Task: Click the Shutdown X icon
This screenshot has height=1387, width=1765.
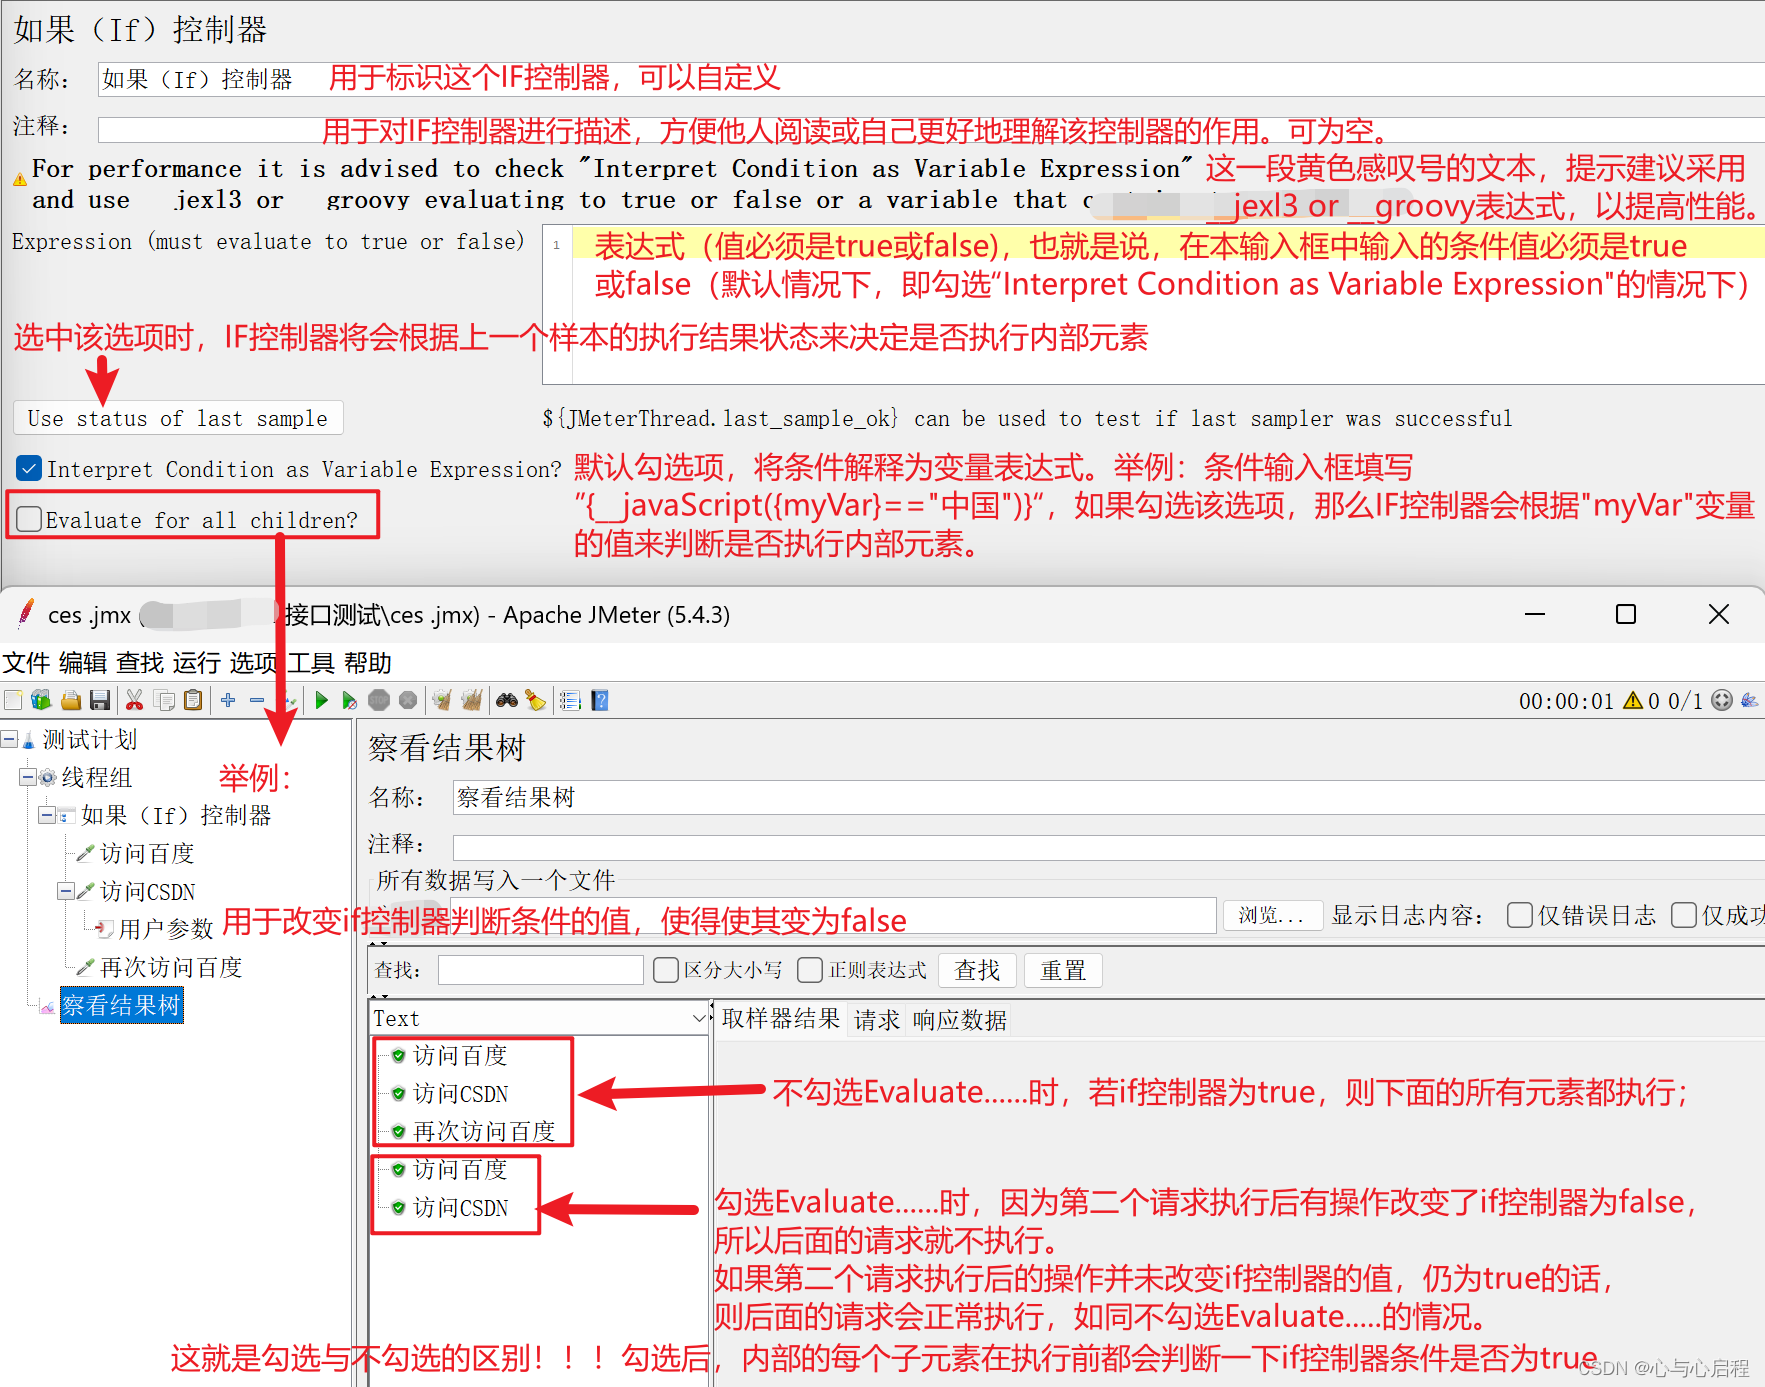Action: [408, 700]
